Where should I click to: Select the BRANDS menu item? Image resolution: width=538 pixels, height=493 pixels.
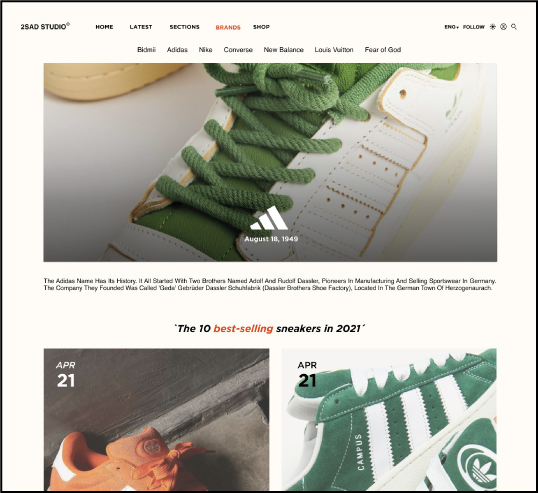(x=228, y=27)
